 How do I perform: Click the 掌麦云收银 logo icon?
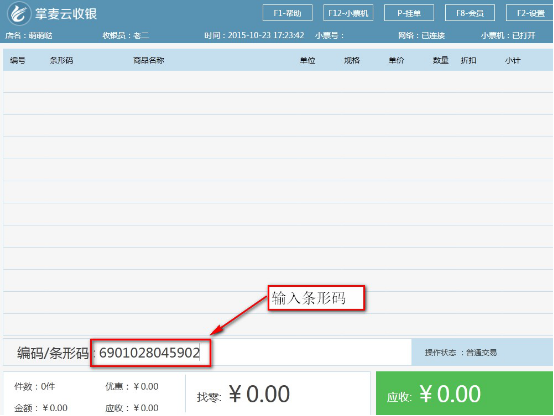pyautogui.click(x=19, y=13)
